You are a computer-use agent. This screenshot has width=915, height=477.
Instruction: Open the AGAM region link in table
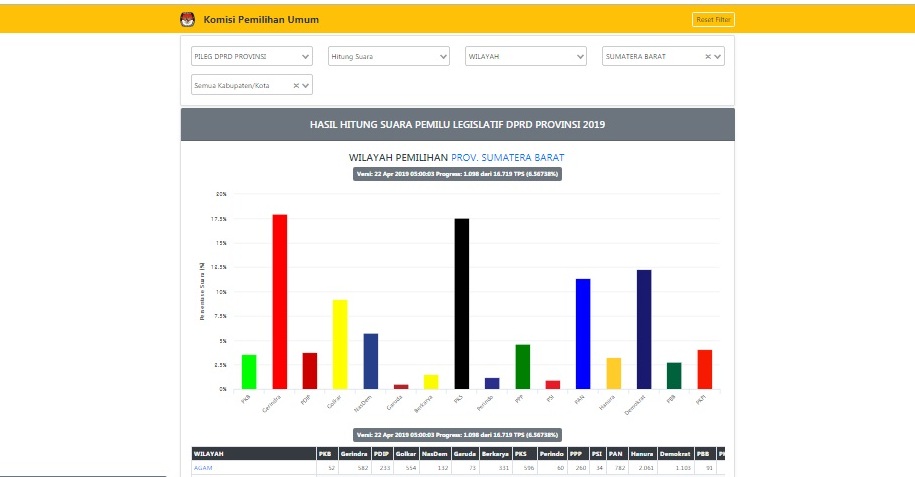click(203, 468)
